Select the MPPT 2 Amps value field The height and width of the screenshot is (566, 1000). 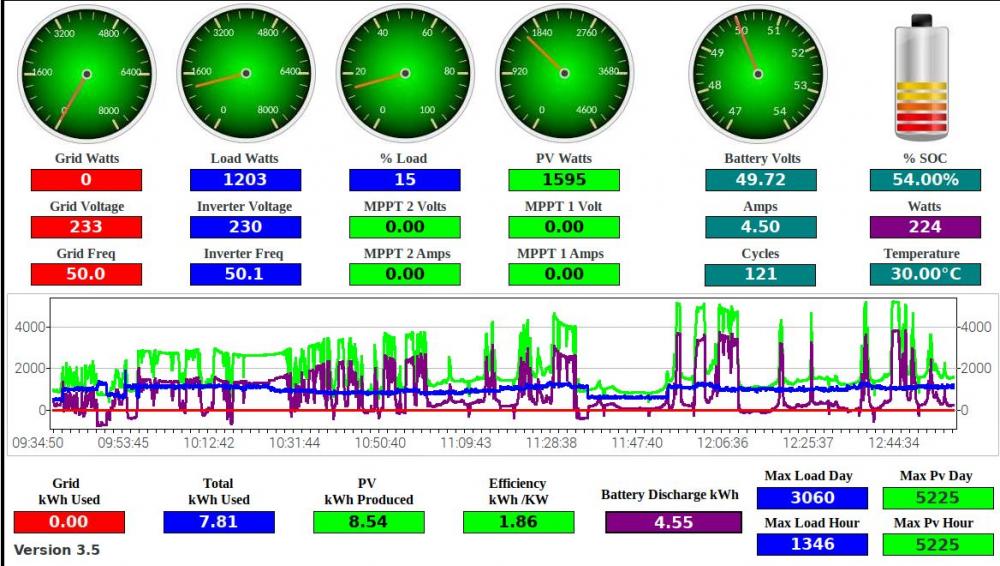pyautogui.click(x=405, y=274)
